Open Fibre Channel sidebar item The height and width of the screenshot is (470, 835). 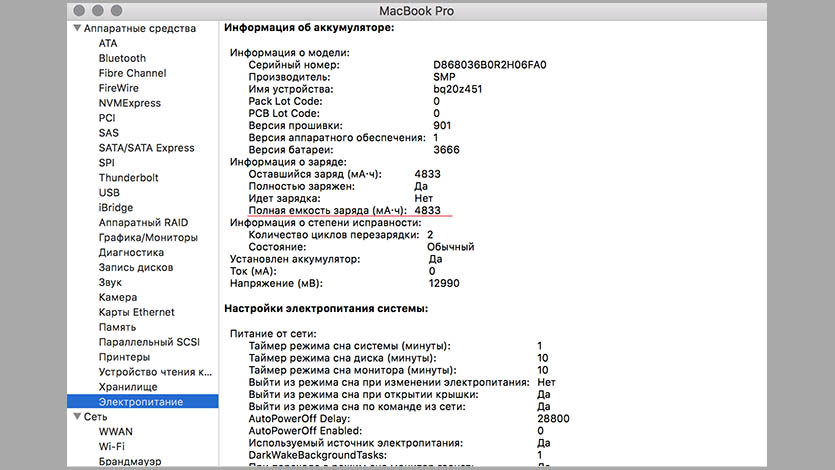coord(132,73)
